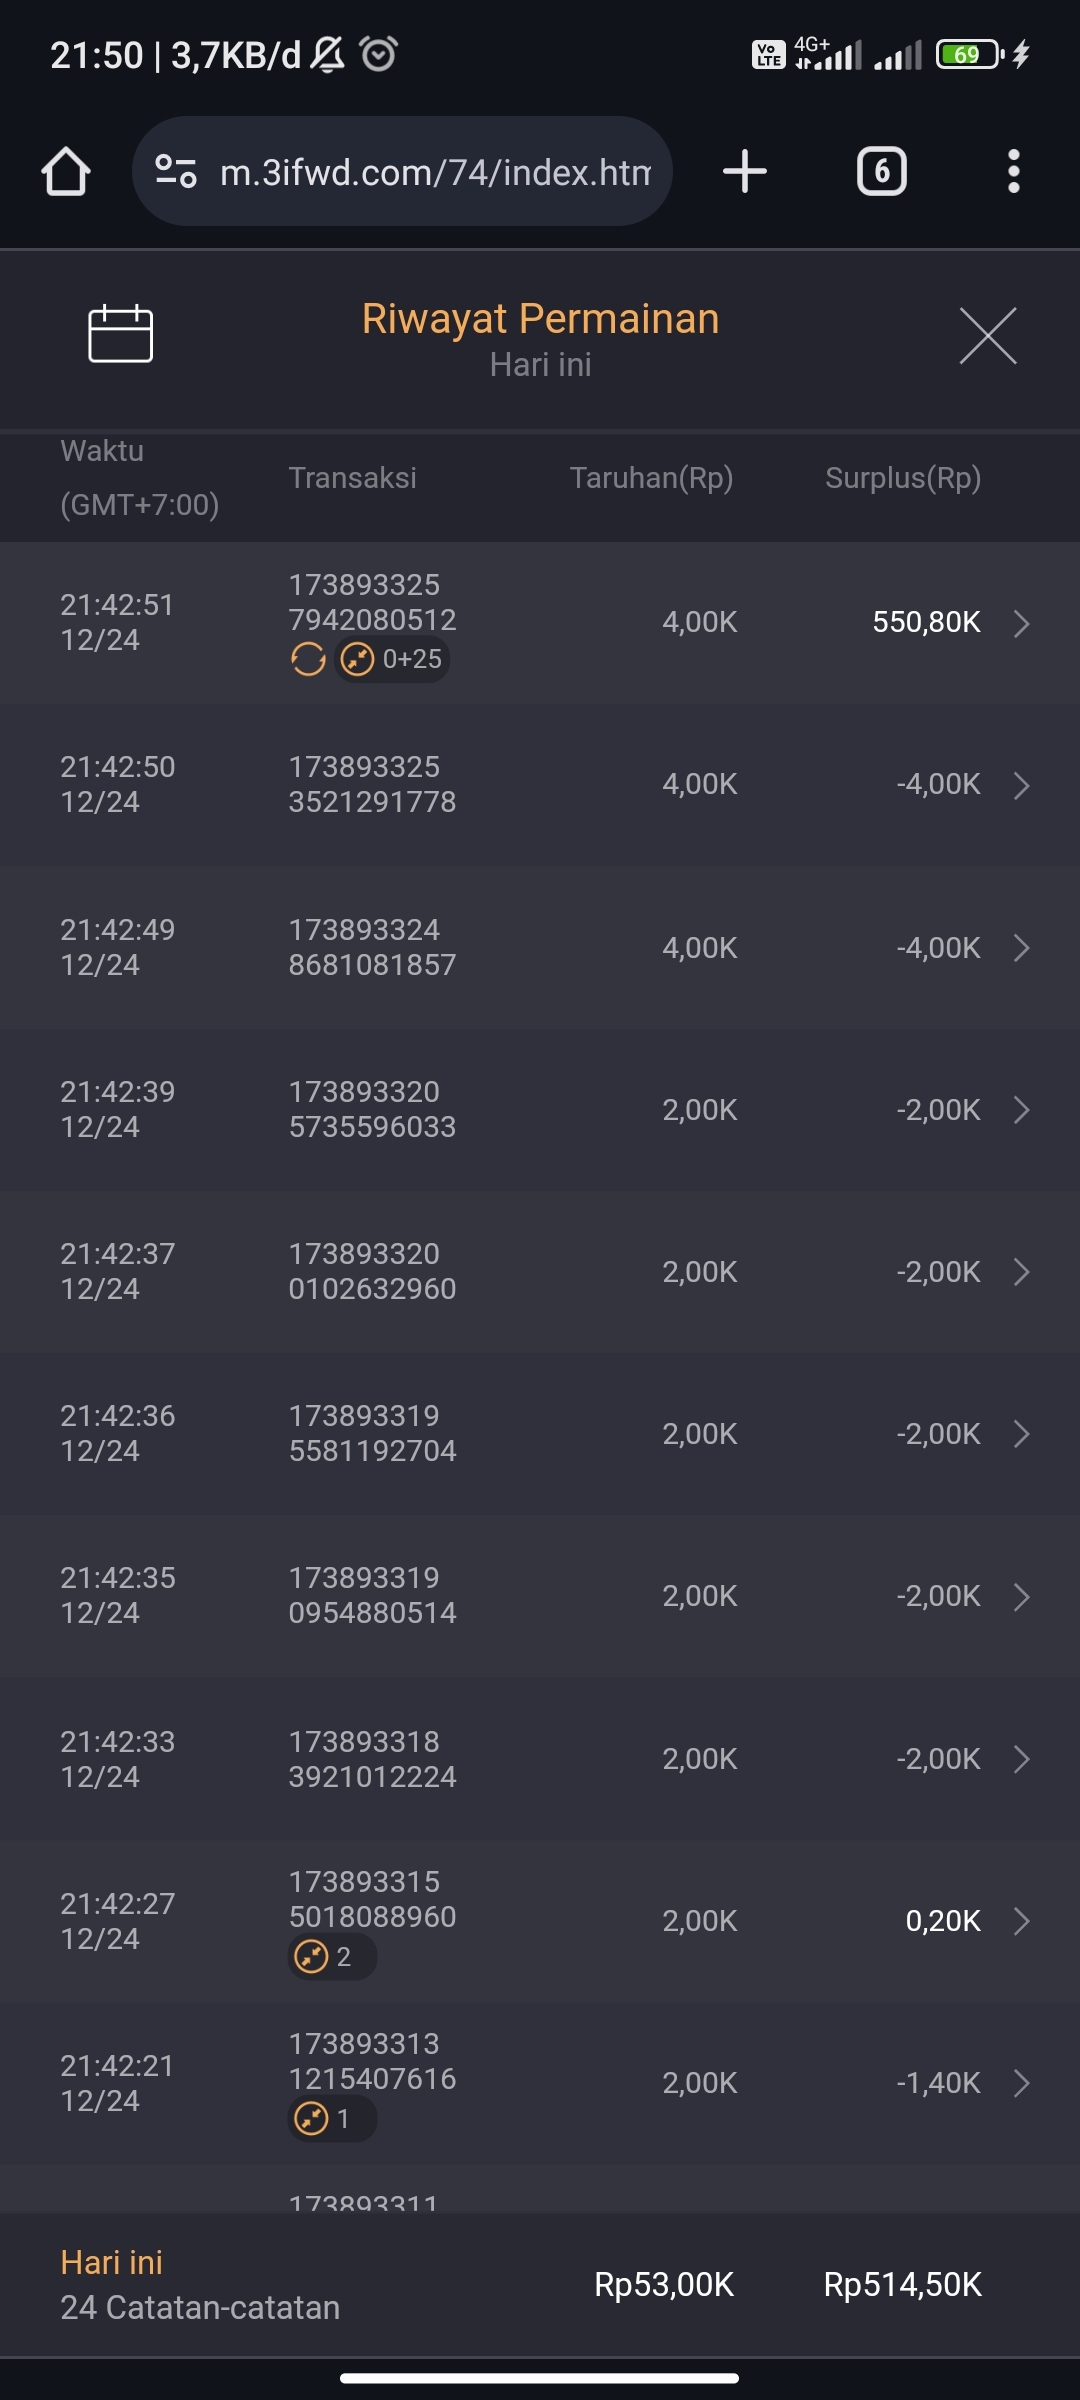Open tab switcher showing 6 tabs

[881, 171]
